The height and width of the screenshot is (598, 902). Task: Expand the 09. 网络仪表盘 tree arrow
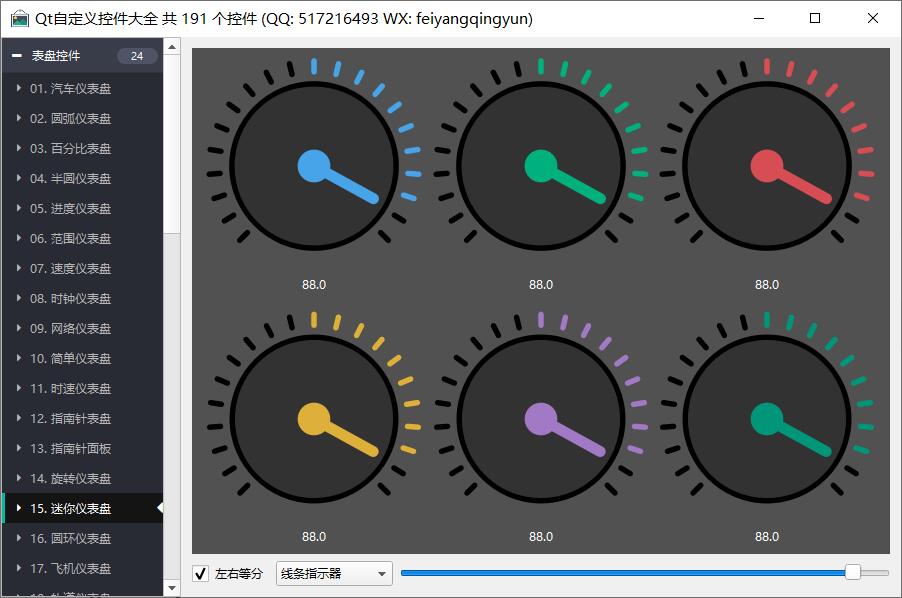[19, 329]
